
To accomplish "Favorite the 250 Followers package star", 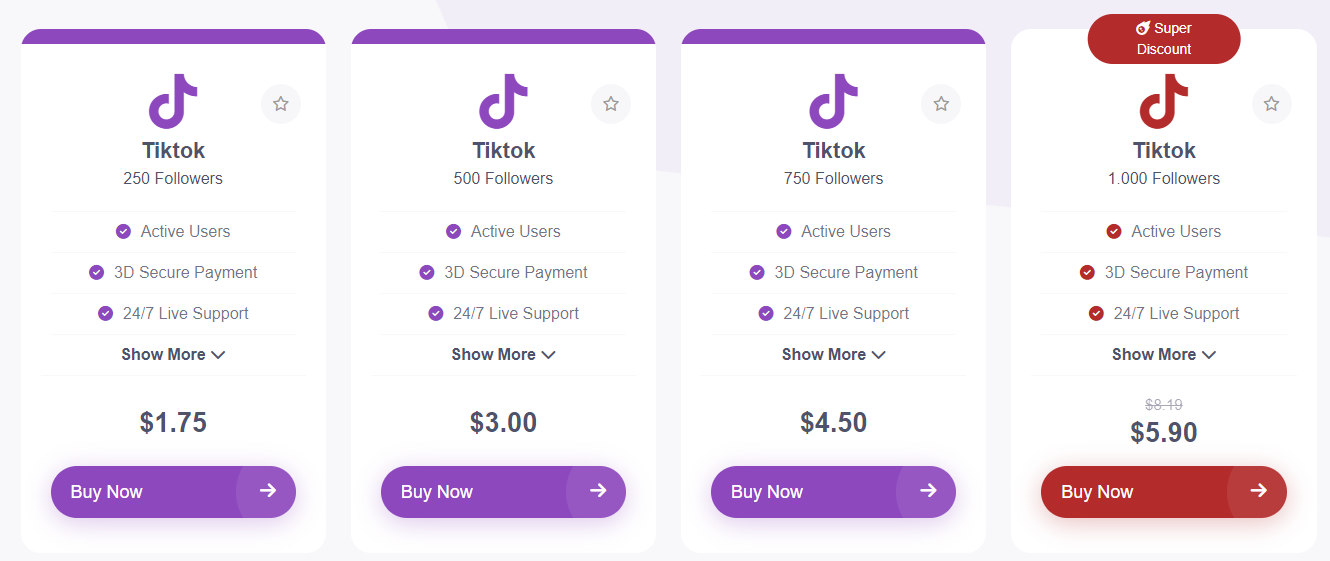I will (x=281, y=104).
